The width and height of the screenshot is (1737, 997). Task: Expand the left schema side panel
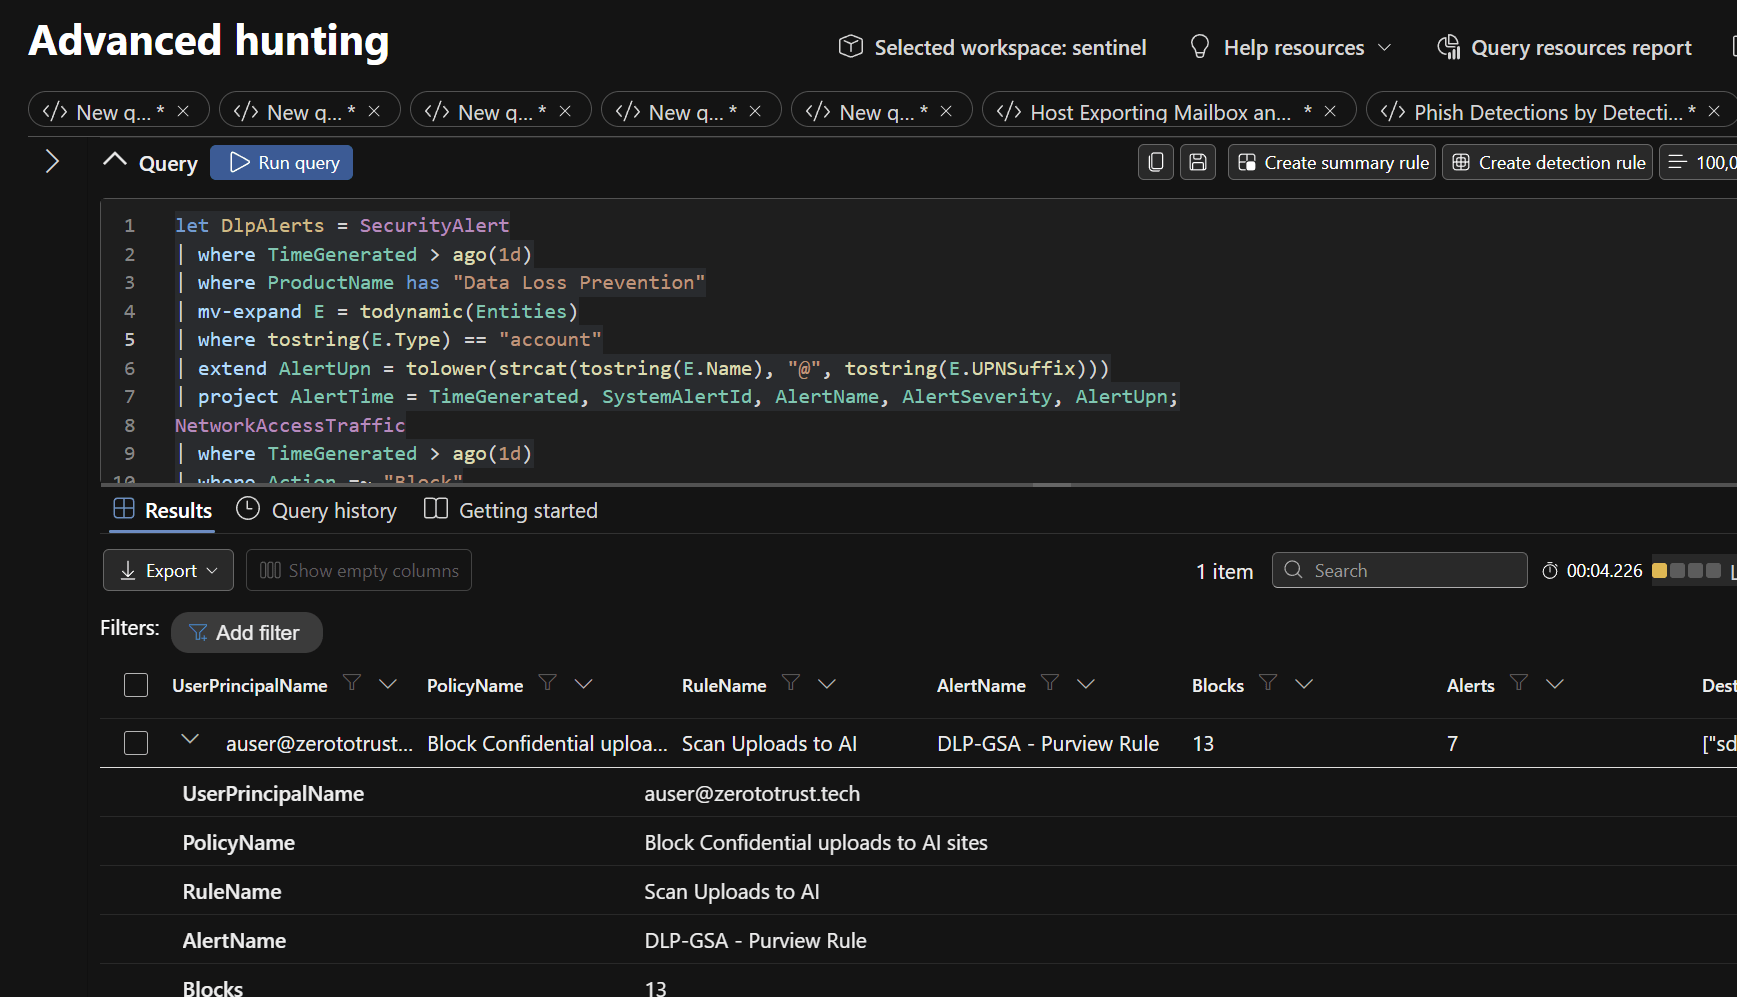(x=52, y=161)
